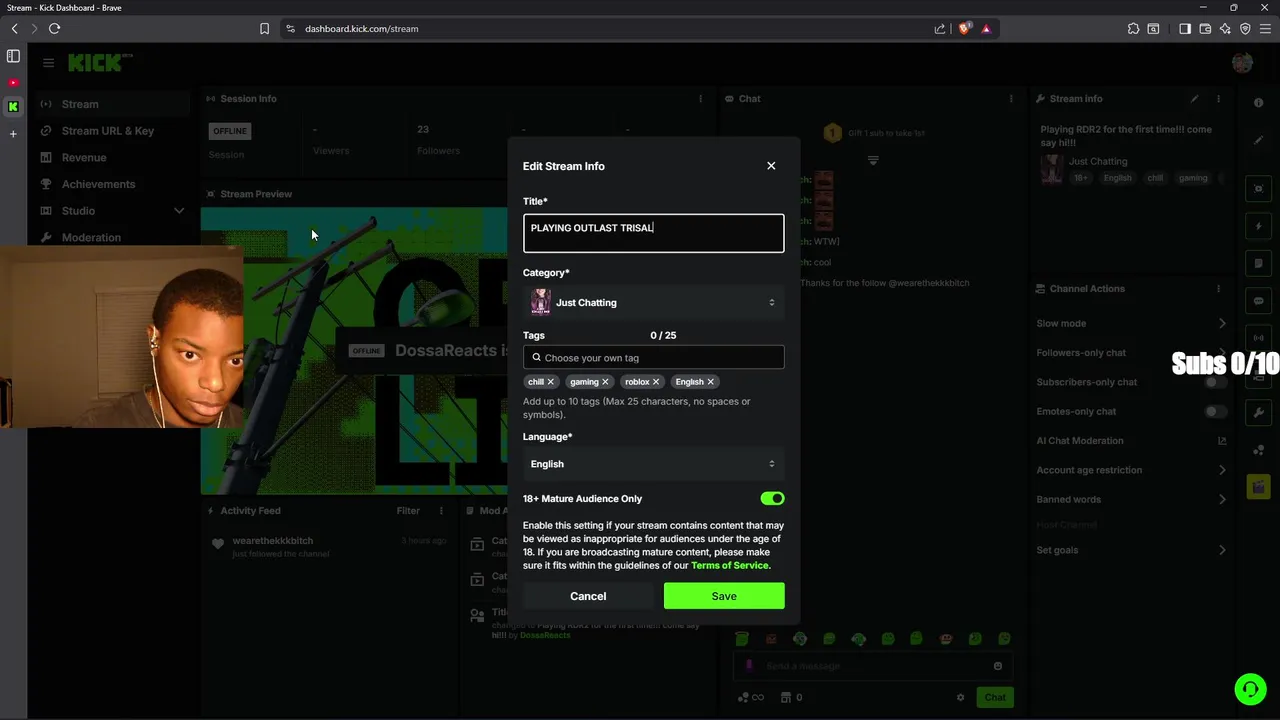Image resolution: width=1280 pixels, height=720 pixels.
Task: Toggle Subscribers-only chat switch
Action: click(1215, 382)
